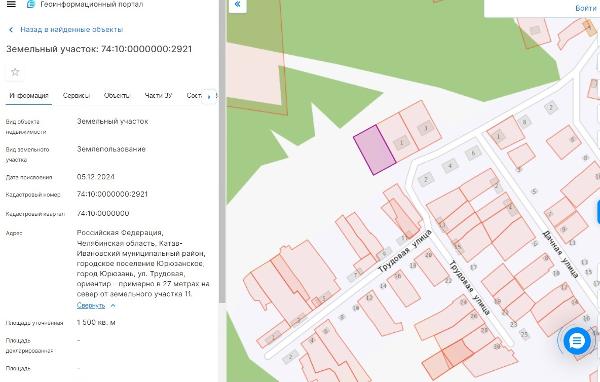Open the chat support bubble
Screen dimensions: 600x382
pos(577,340)
